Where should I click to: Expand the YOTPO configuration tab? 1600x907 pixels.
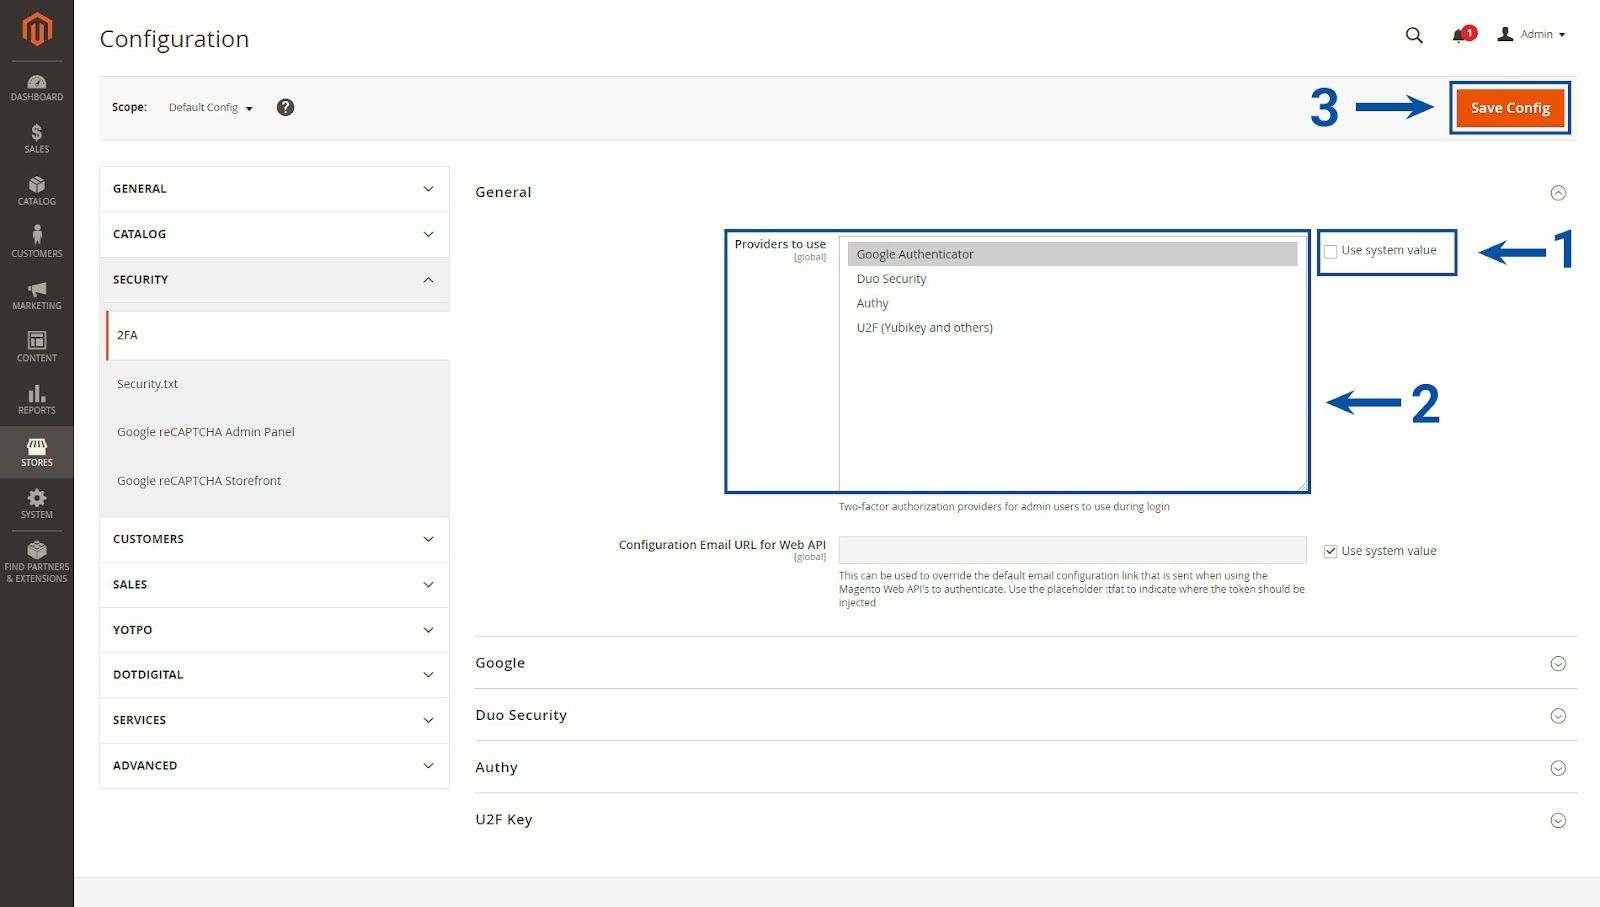[x=274, y=630]
